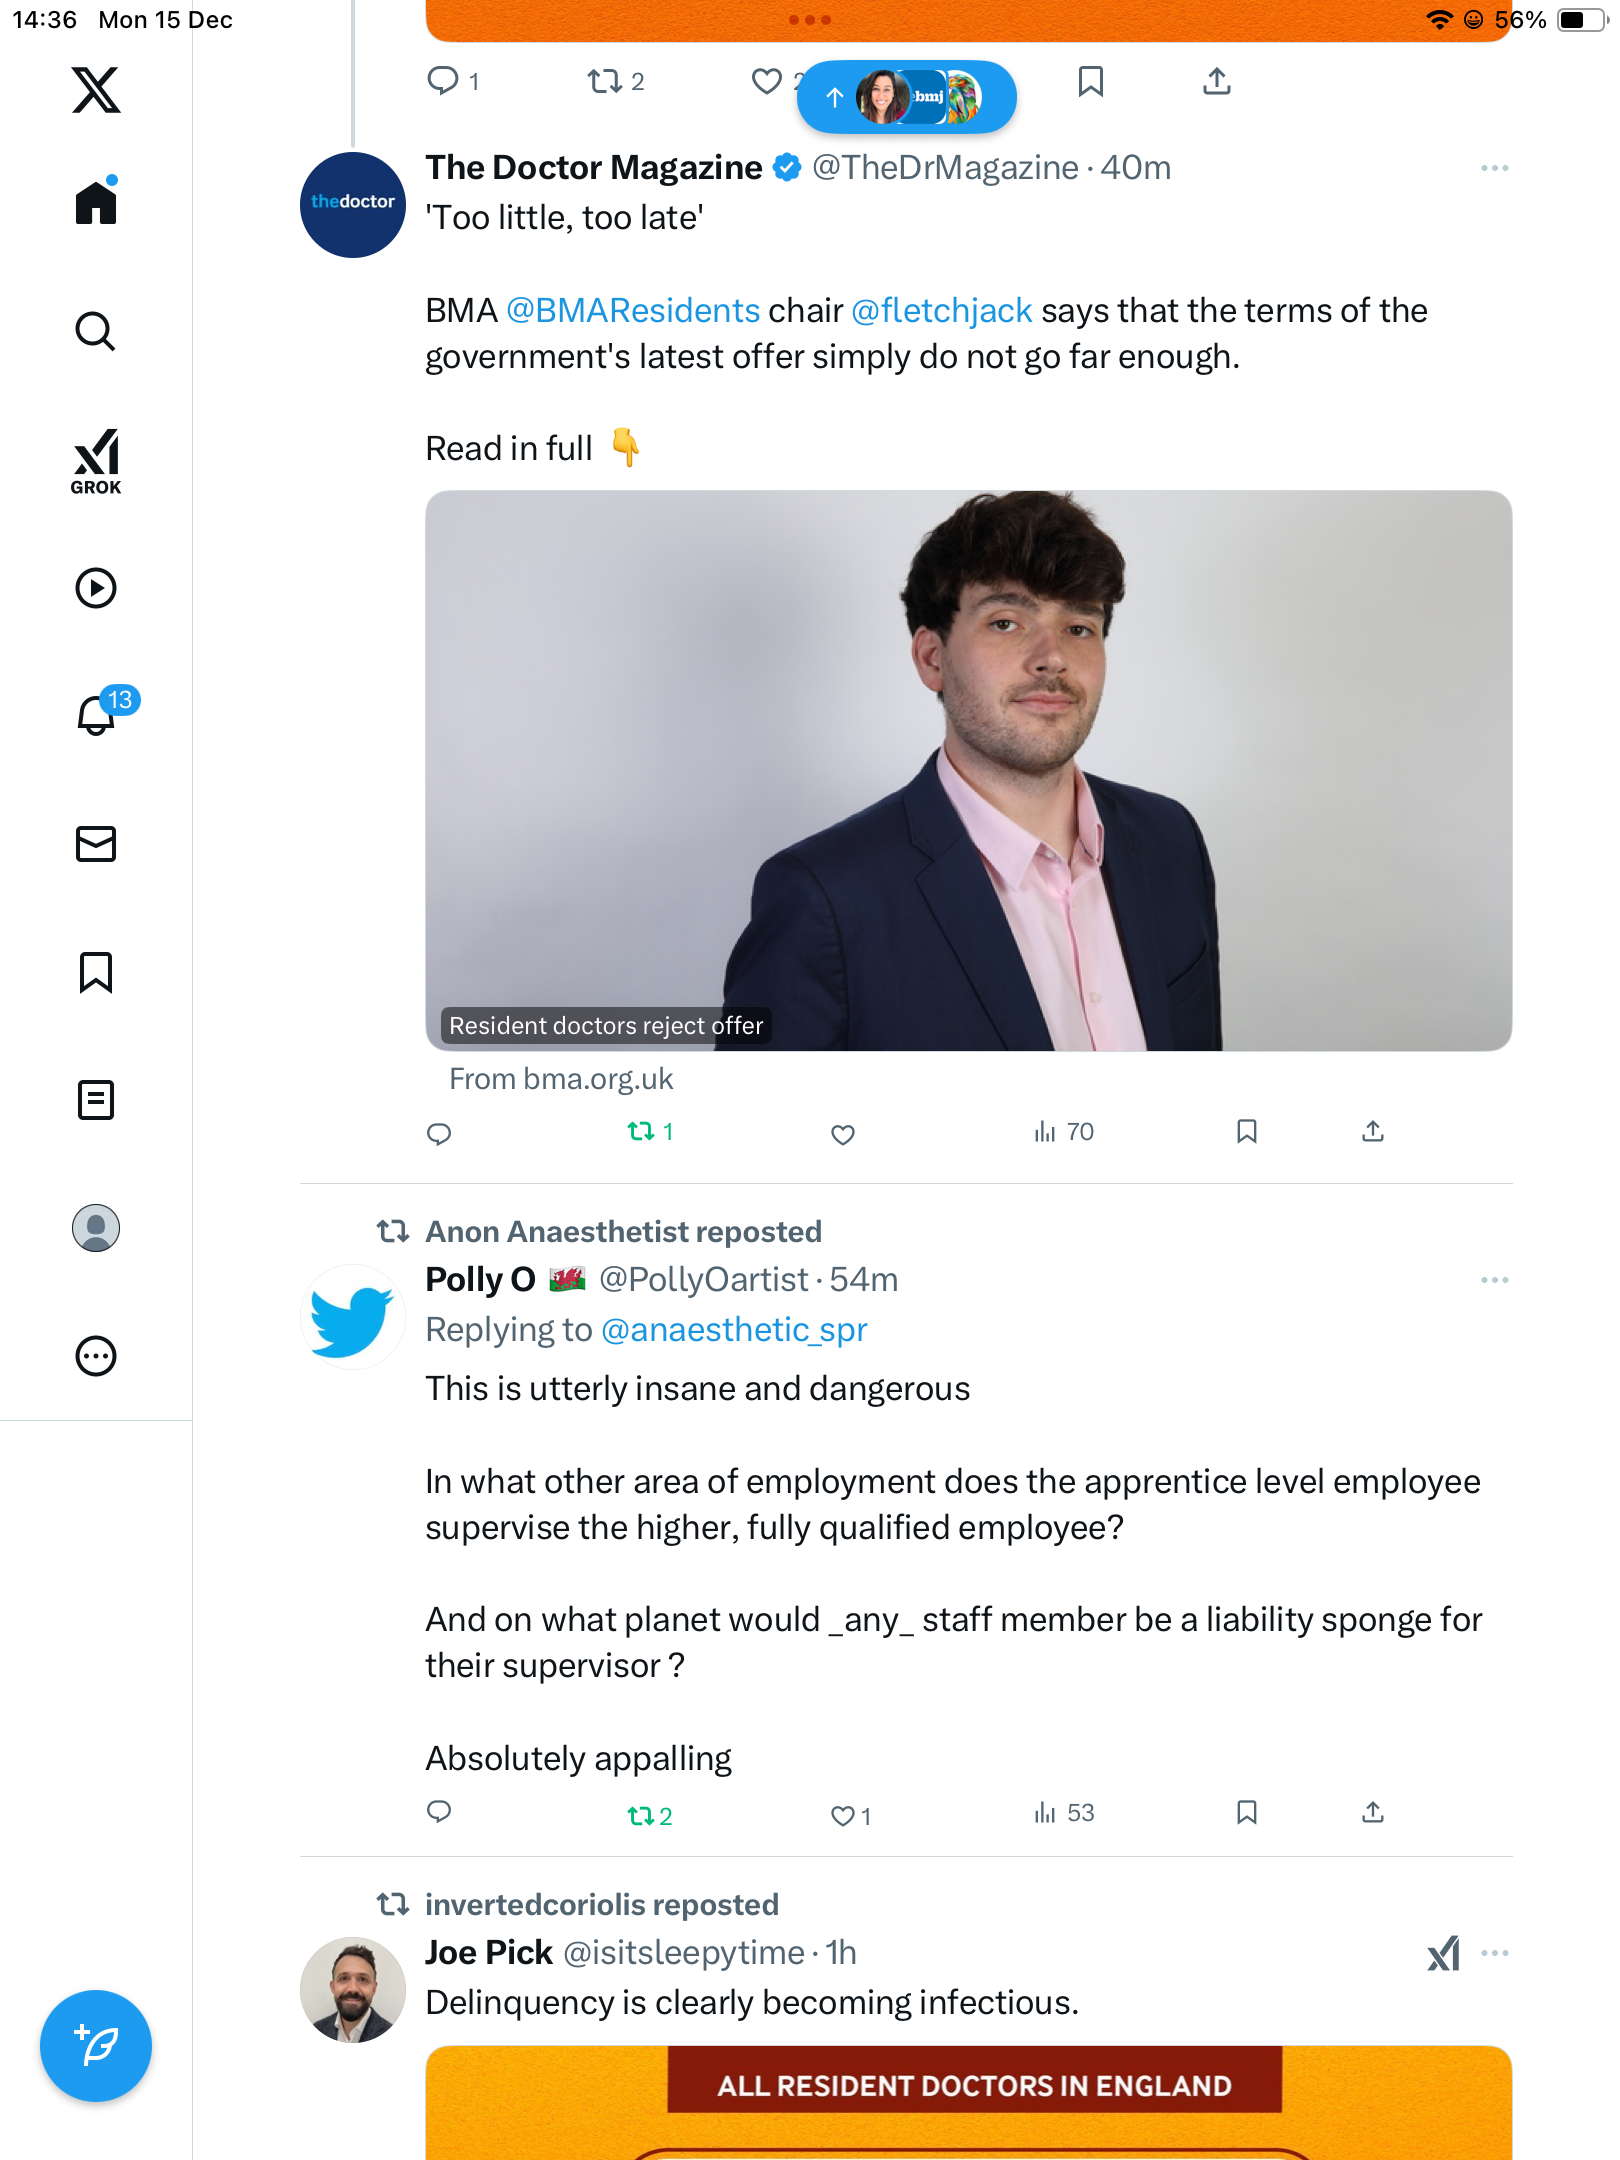
Task: Open the Lists page icon
Action: tap(96, 1100)
